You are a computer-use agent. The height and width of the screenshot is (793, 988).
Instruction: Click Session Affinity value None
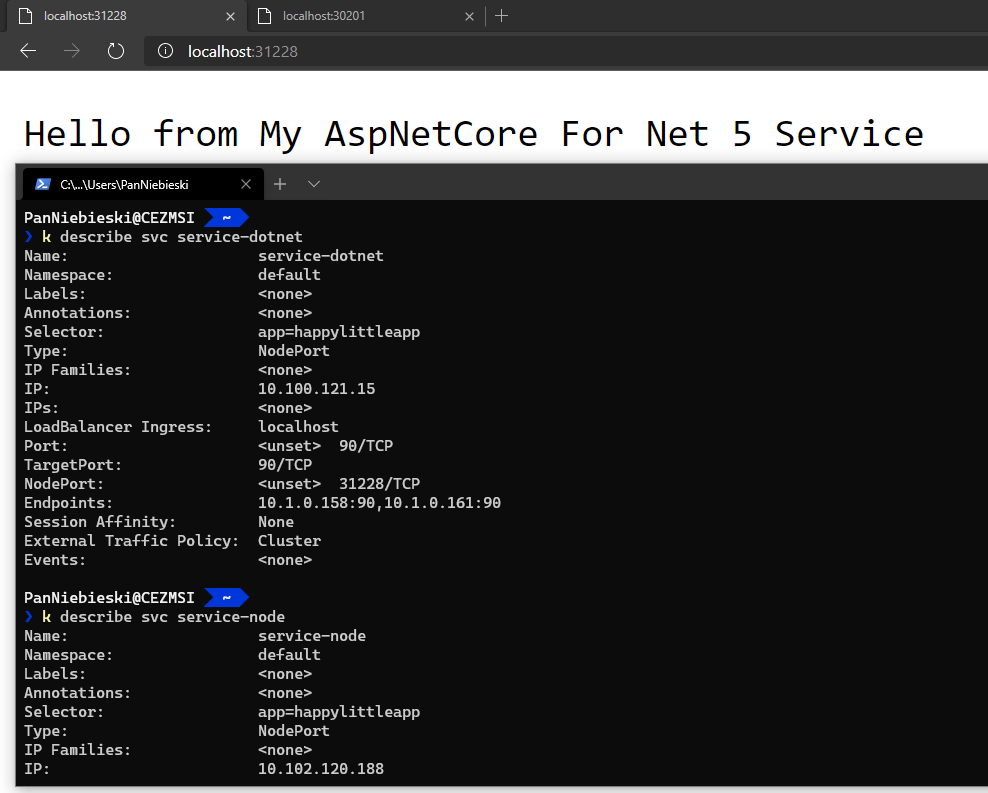pyautogui.click(x=276, y=522)
